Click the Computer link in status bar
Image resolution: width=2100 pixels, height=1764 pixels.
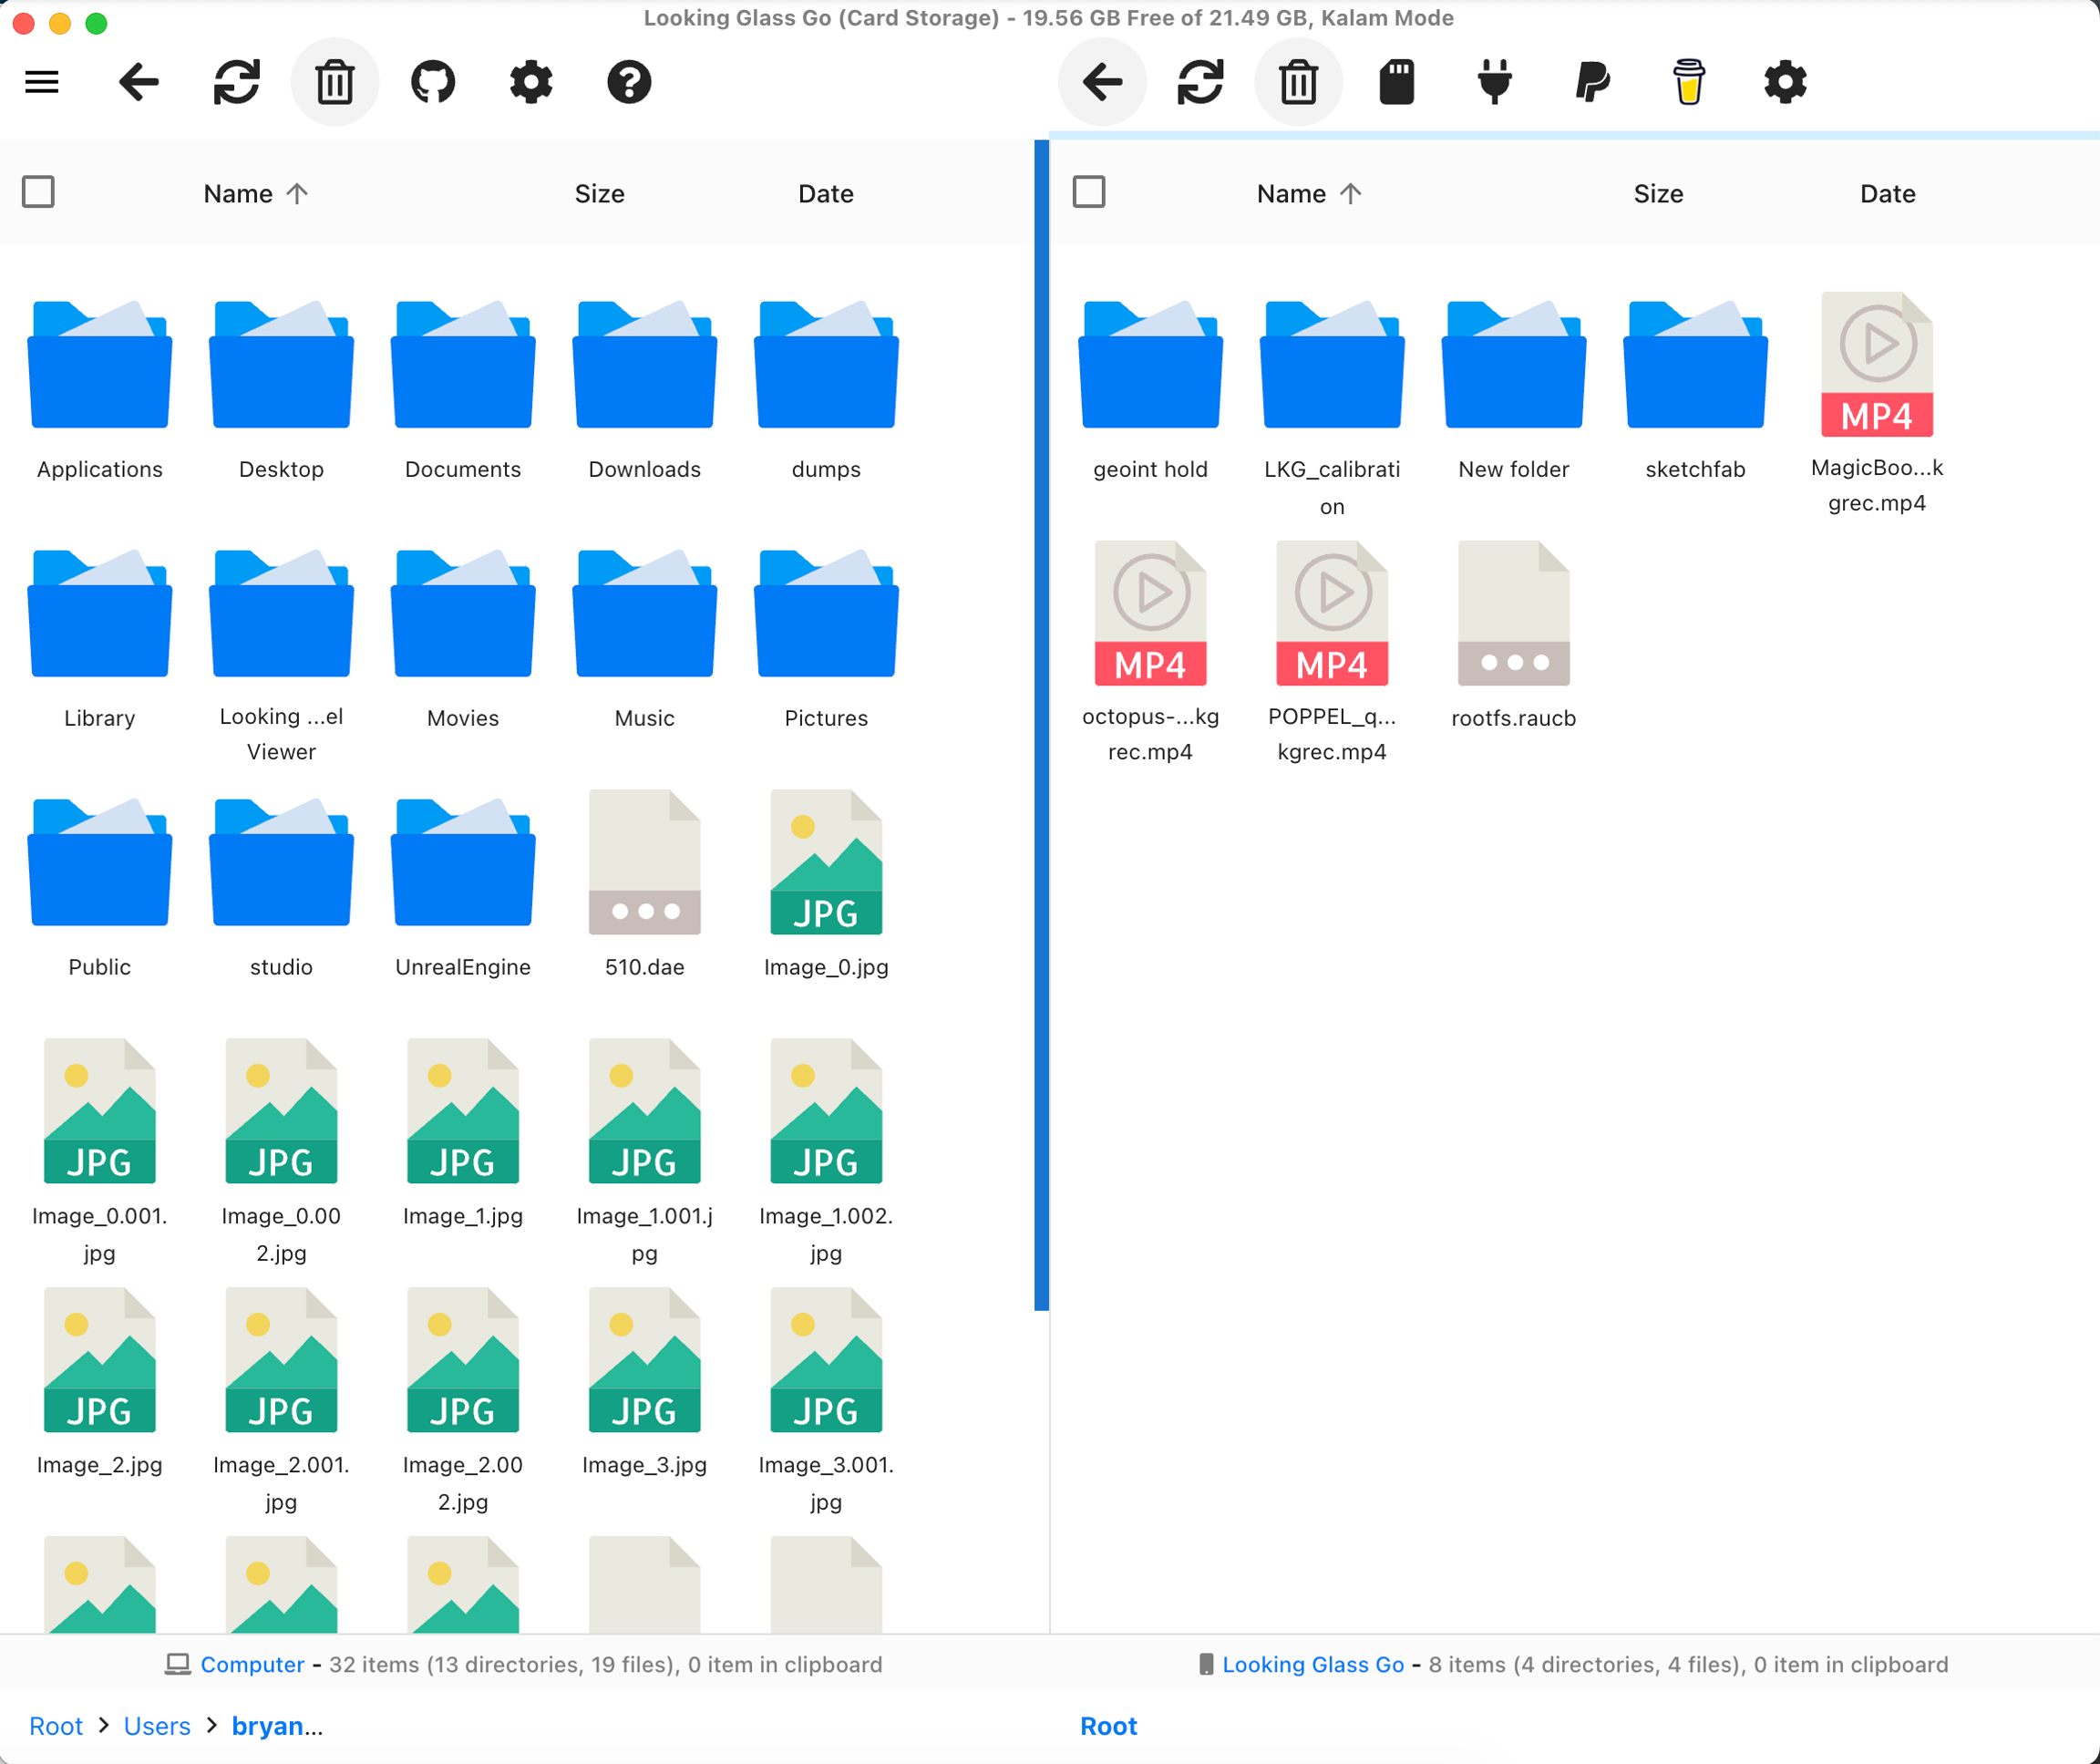[252, 1664]
